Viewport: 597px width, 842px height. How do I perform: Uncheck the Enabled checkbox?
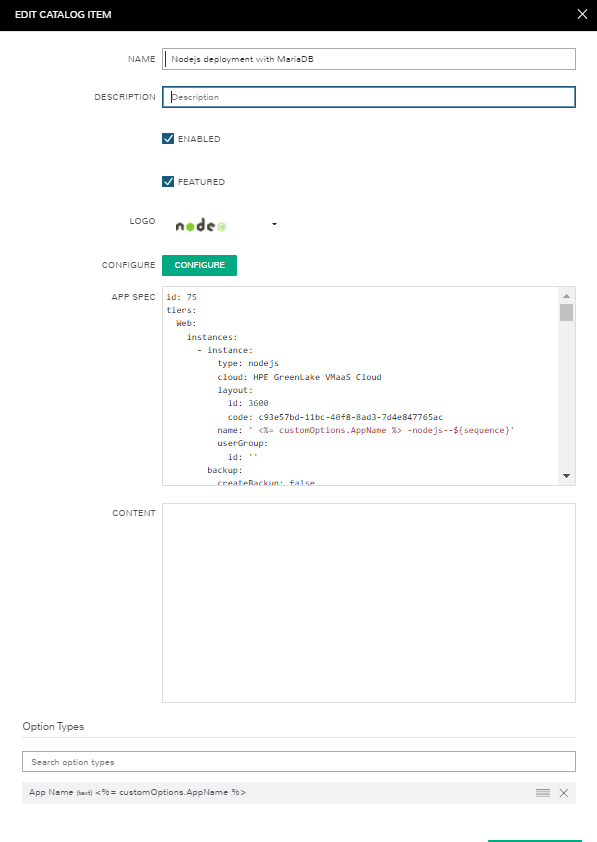168,139
